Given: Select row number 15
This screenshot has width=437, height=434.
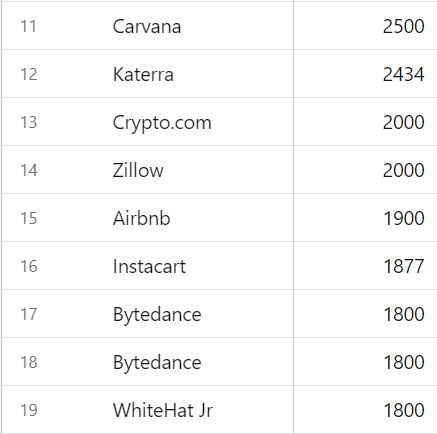Looking at the screenshot, I should point(28,218).
